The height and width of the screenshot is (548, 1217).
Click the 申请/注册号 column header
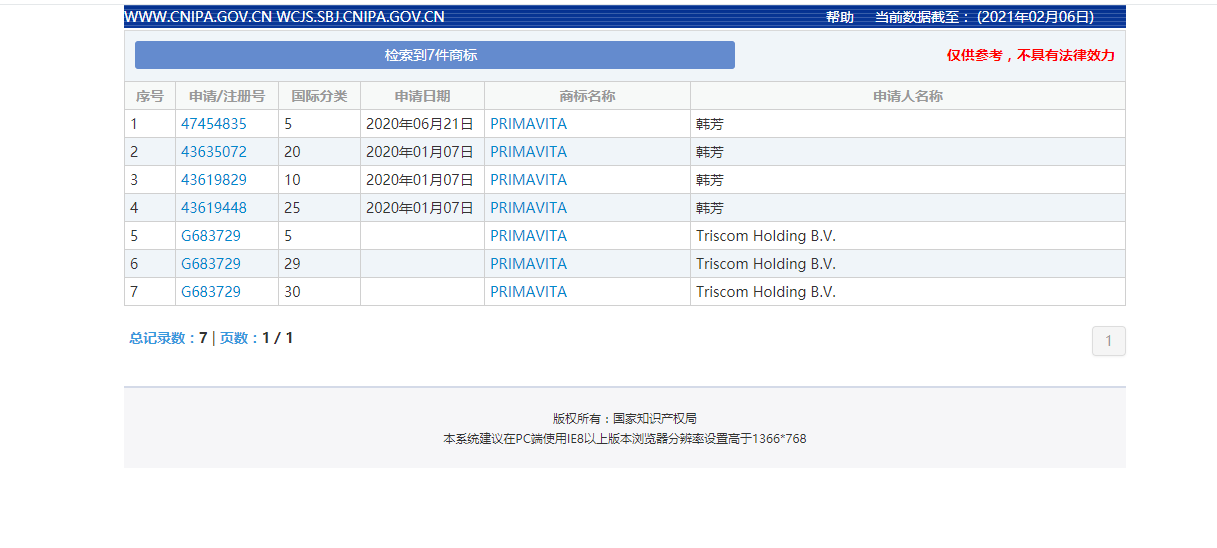[x=227, y=96]
